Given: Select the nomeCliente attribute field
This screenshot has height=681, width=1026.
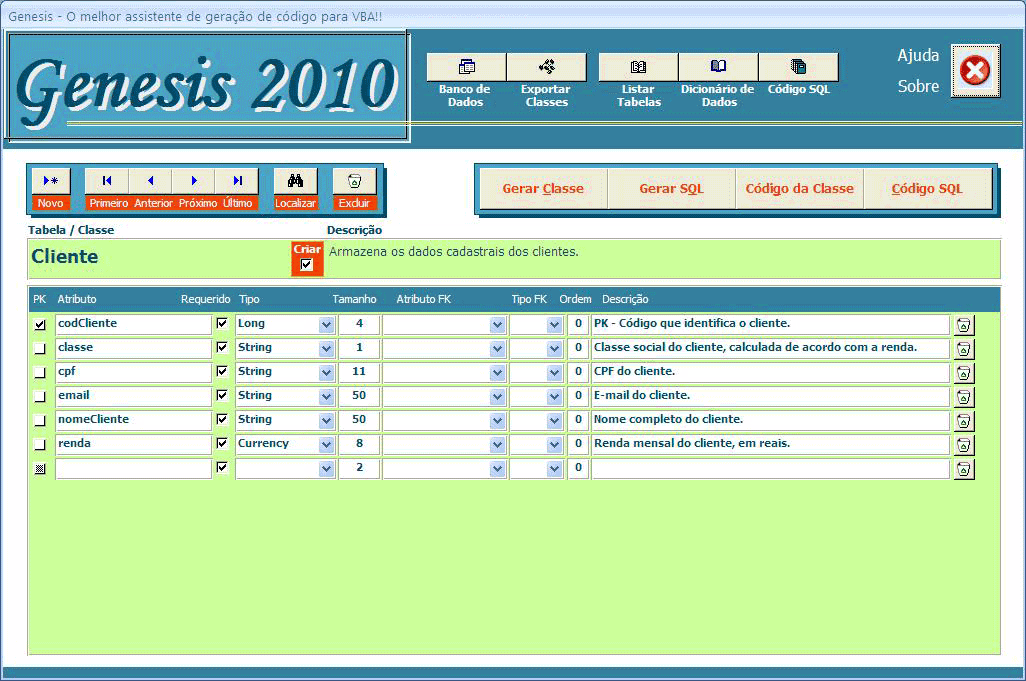Looking at the screenshot, I should point(133,420).
